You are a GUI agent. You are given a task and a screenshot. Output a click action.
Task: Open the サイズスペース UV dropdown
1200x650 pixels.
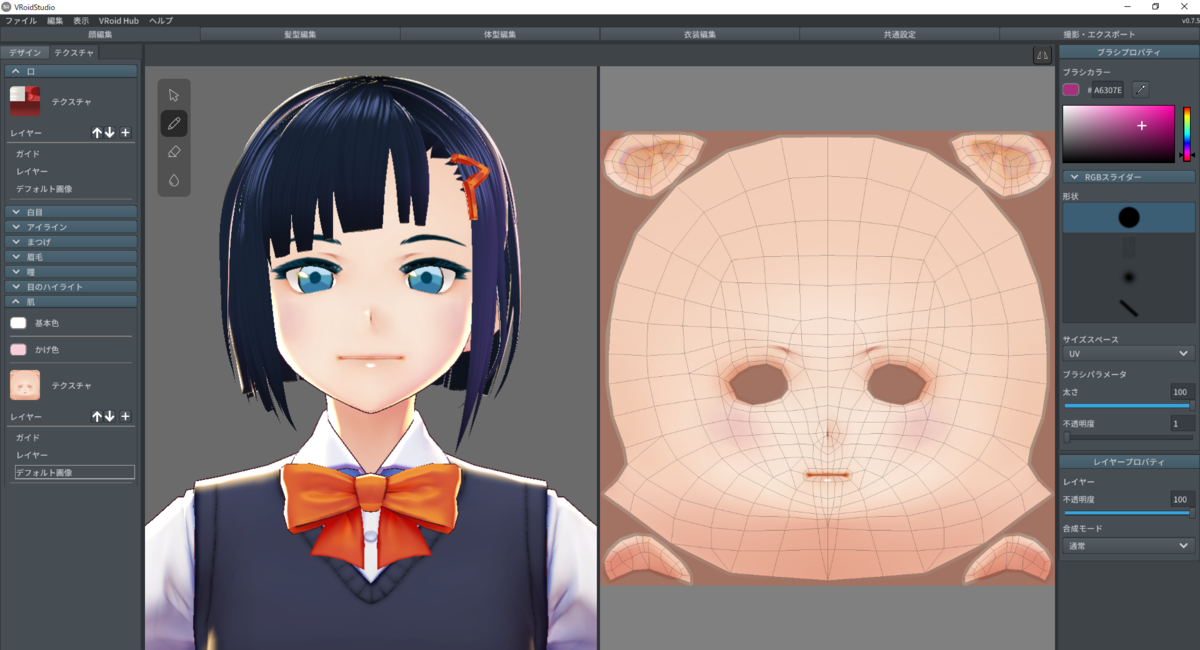[x=1128, y=353]
